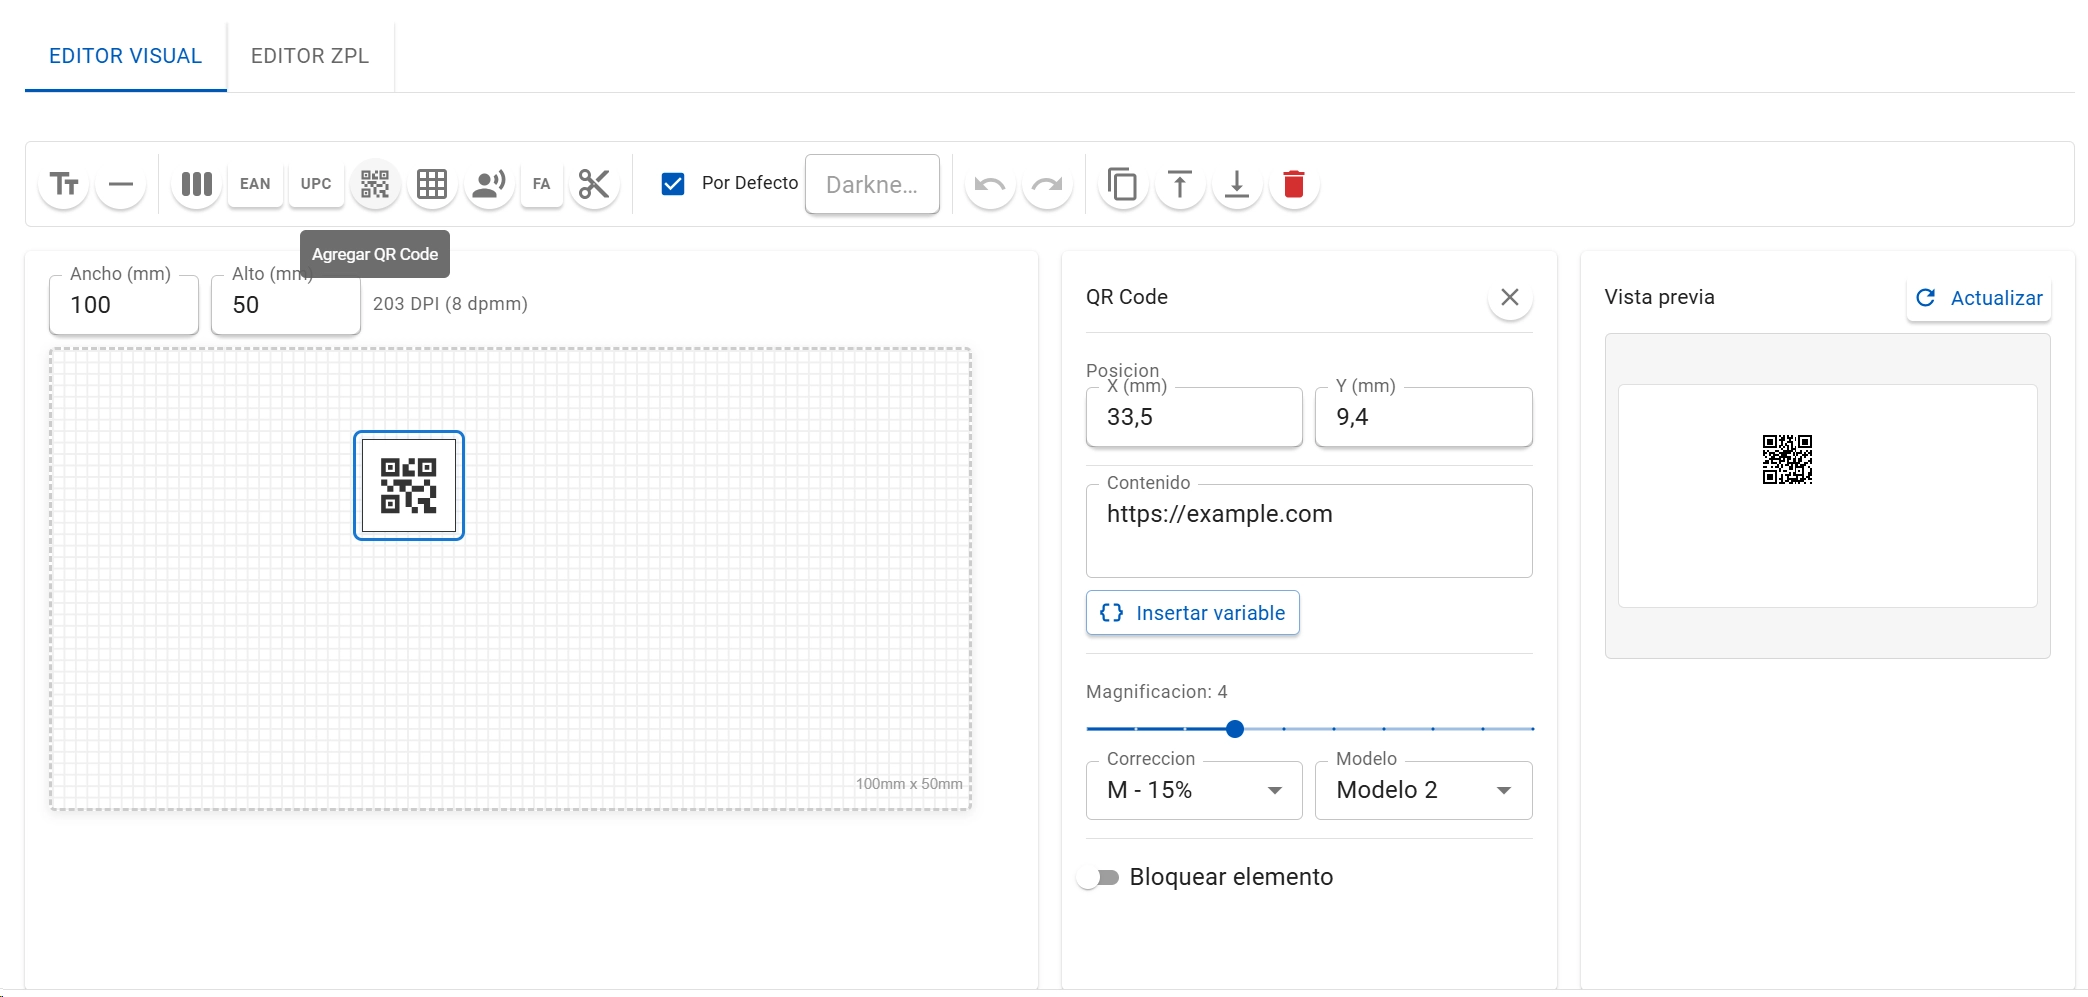Focus the Alto (mm) height field
Screen dimensions: 2088x997
pos(286,305)
